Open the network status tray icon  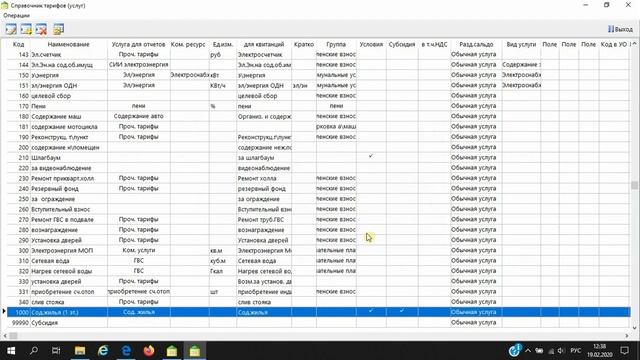pos(551,351)
